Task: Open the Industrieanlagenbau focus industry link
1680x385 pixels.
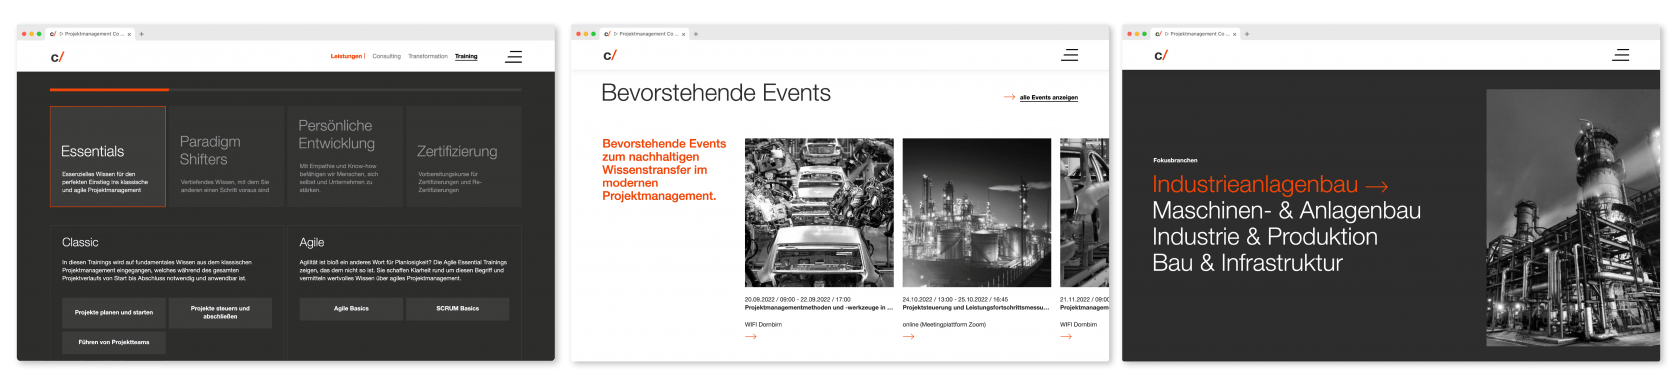Action: (1255, 185)
